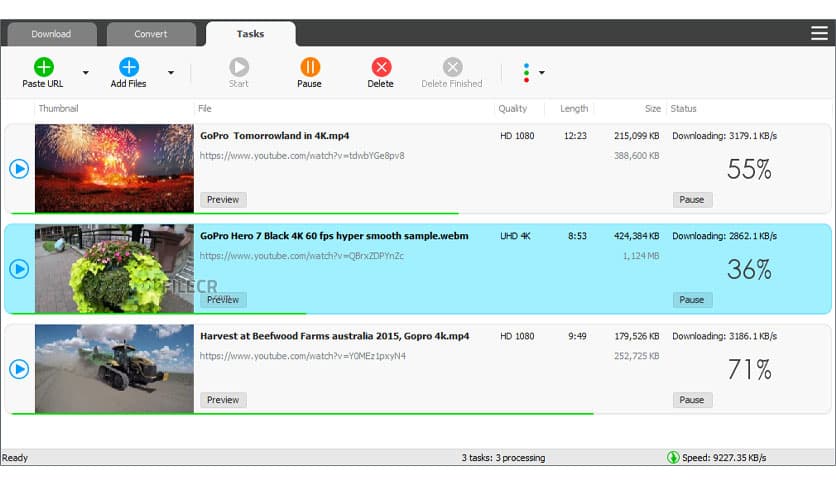Click the green progress bar of the Harvest task
This screenshot has height=484, width=836.
[x=302, y=413]
